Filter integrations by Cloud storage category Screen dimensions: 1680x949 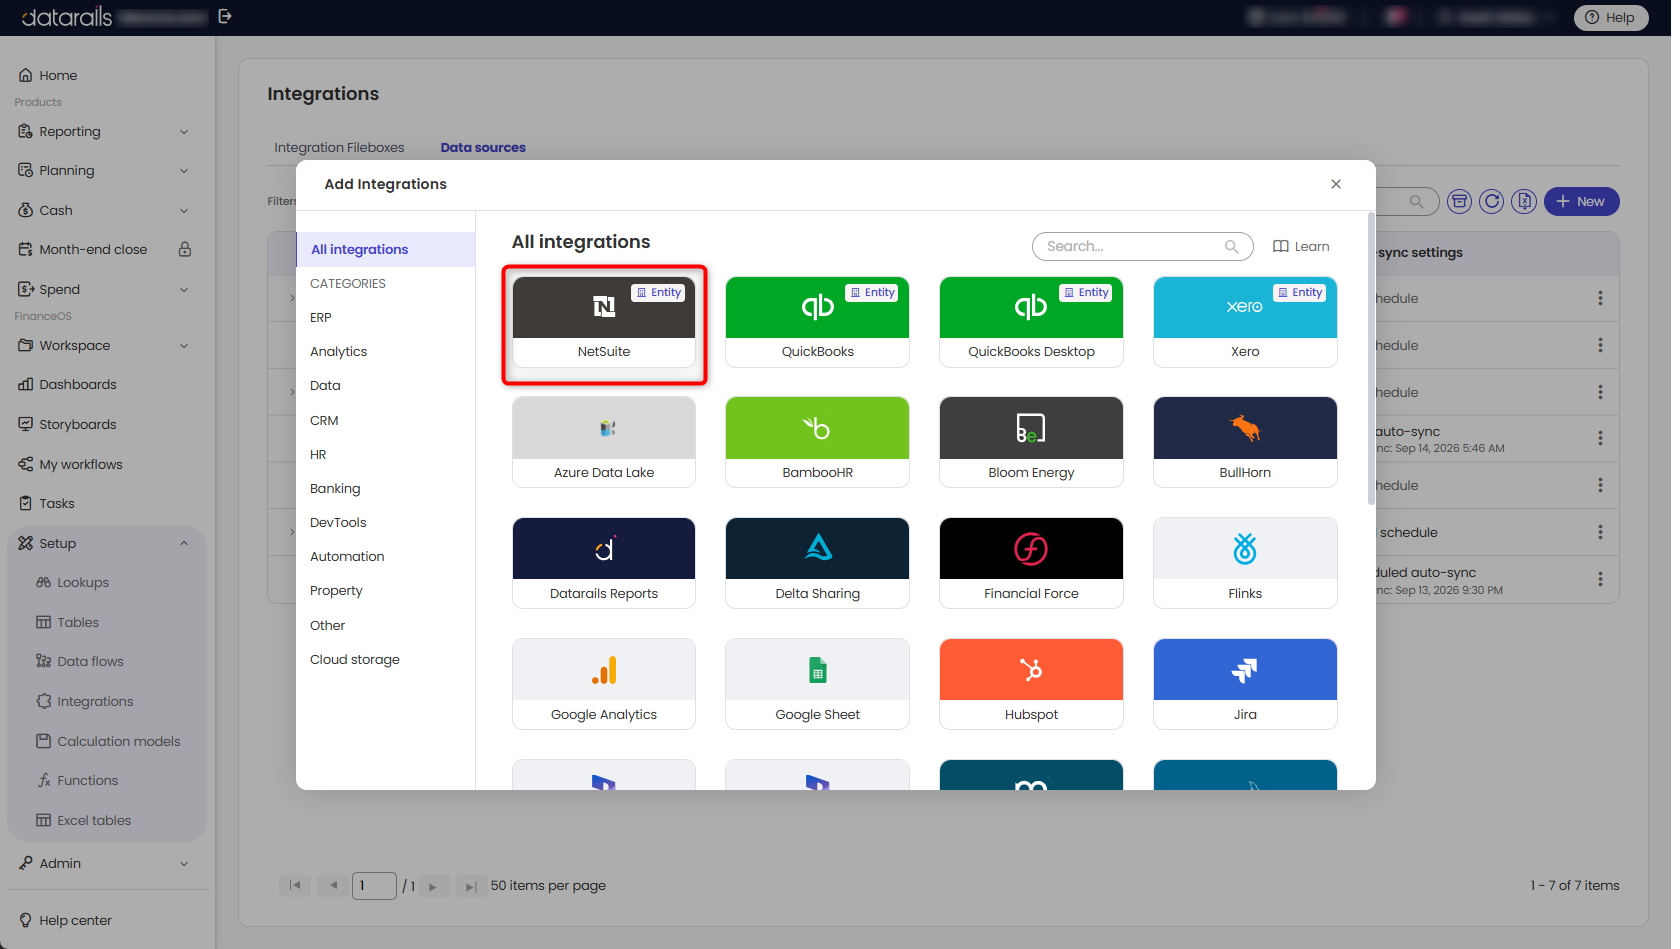pos(355,660)
